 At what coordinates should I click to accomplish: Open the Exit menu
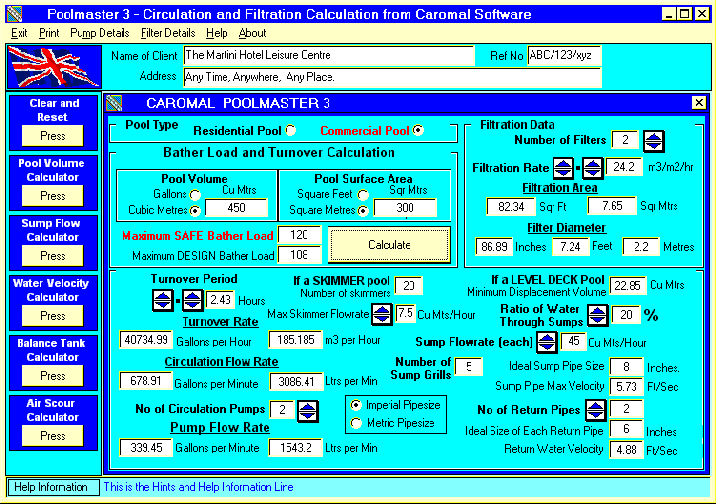19,33
